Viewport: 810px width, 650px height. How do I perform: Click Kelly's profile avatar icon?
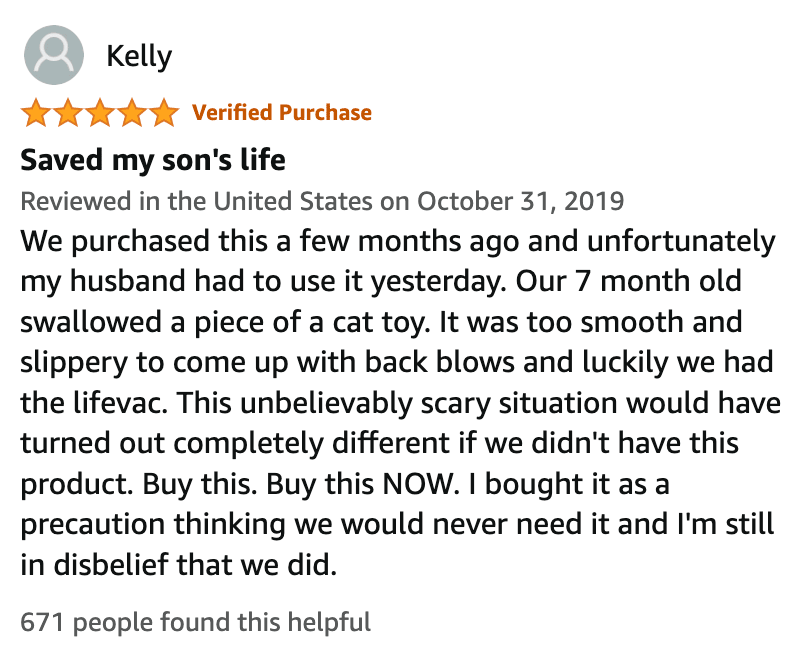click(54, 55)
